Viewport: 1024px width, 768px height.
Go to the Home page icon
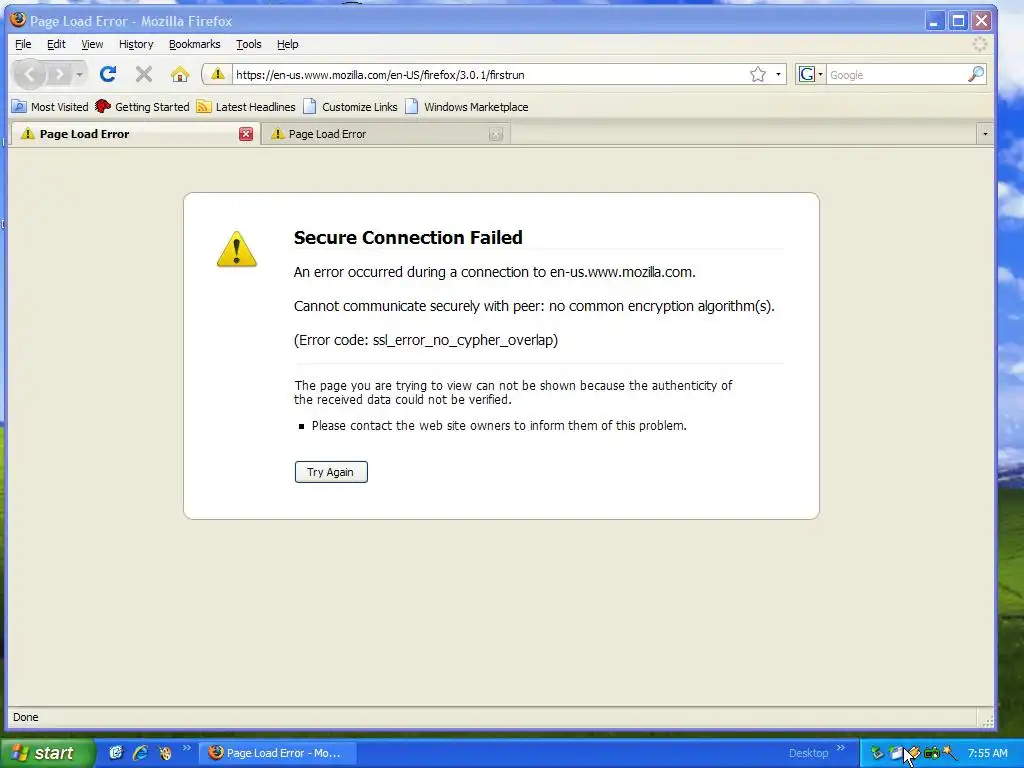(x=180, y=74)
